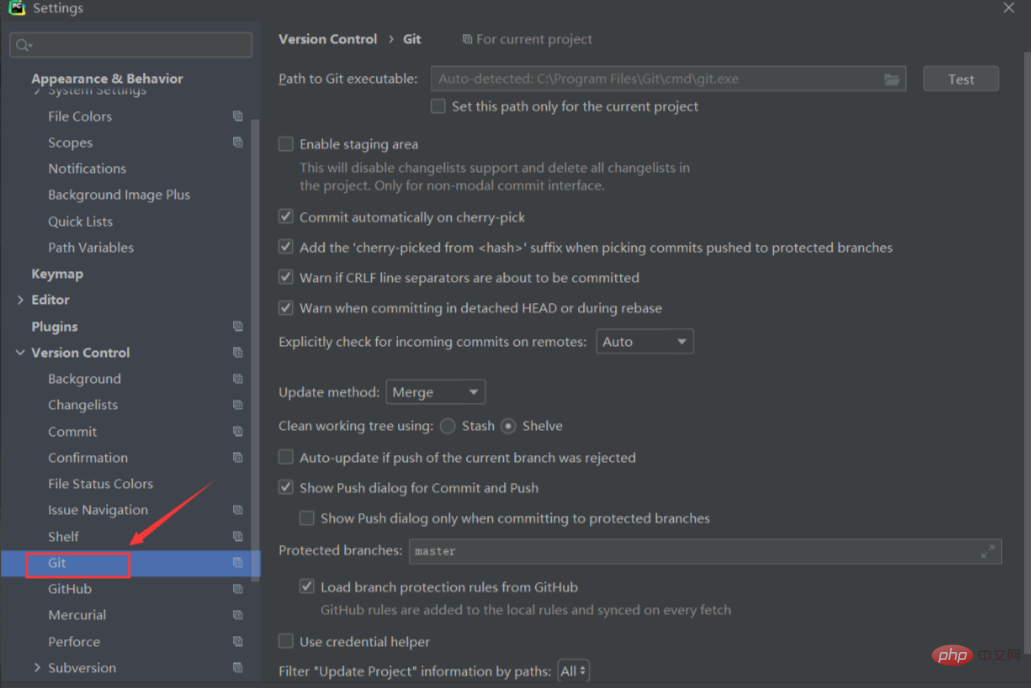Viewport: 1031px width, 688px height.
Task: Enable the staging area checkbox
Action: 286,144
